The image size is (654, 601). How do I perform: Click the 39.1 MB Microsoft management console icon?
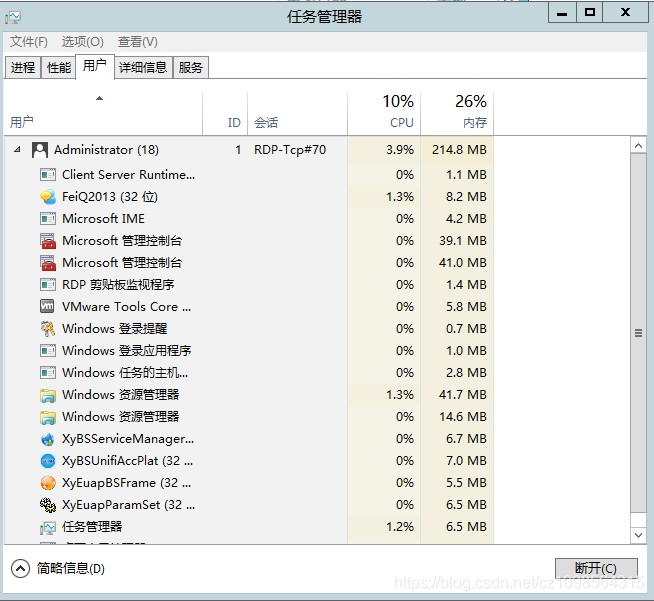pos(48,241)
